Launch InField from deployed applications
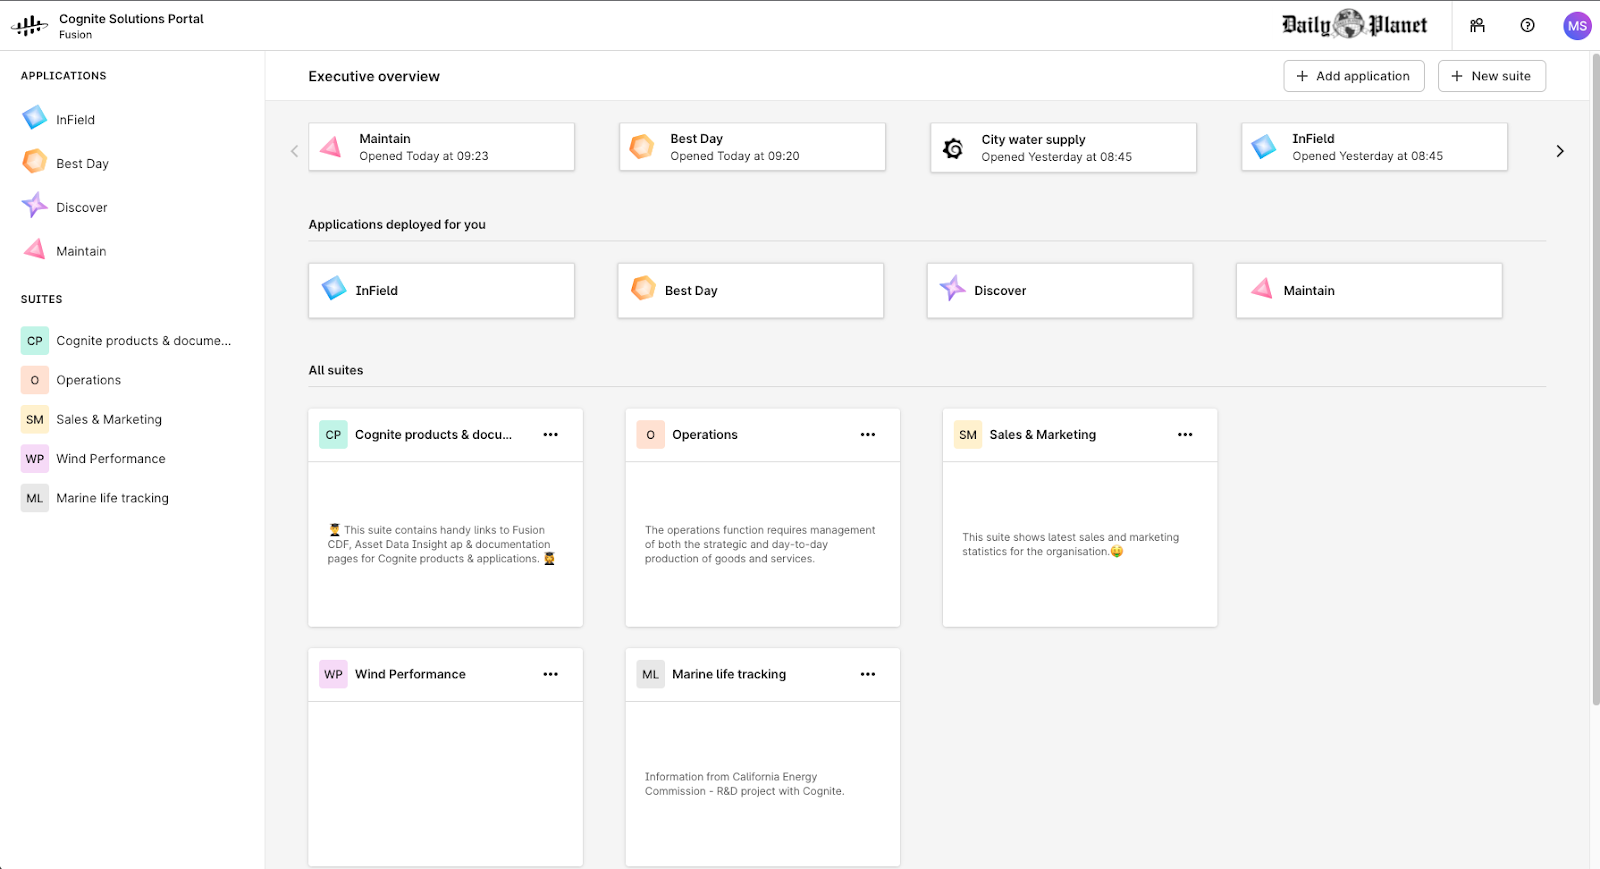Viewport: 1600px width, 869px height. tap(441, 291)
